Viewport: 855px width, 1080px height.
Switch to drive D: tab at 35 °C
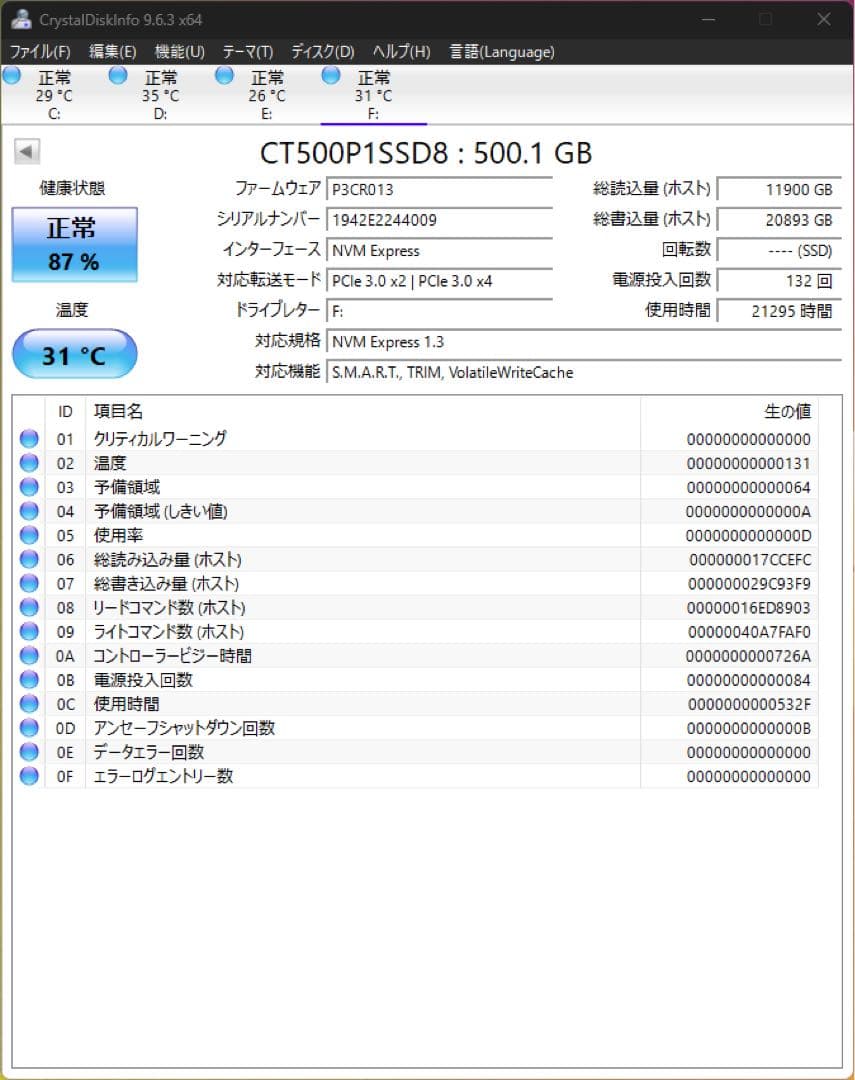pyautogui.click(x=161, y=94)
